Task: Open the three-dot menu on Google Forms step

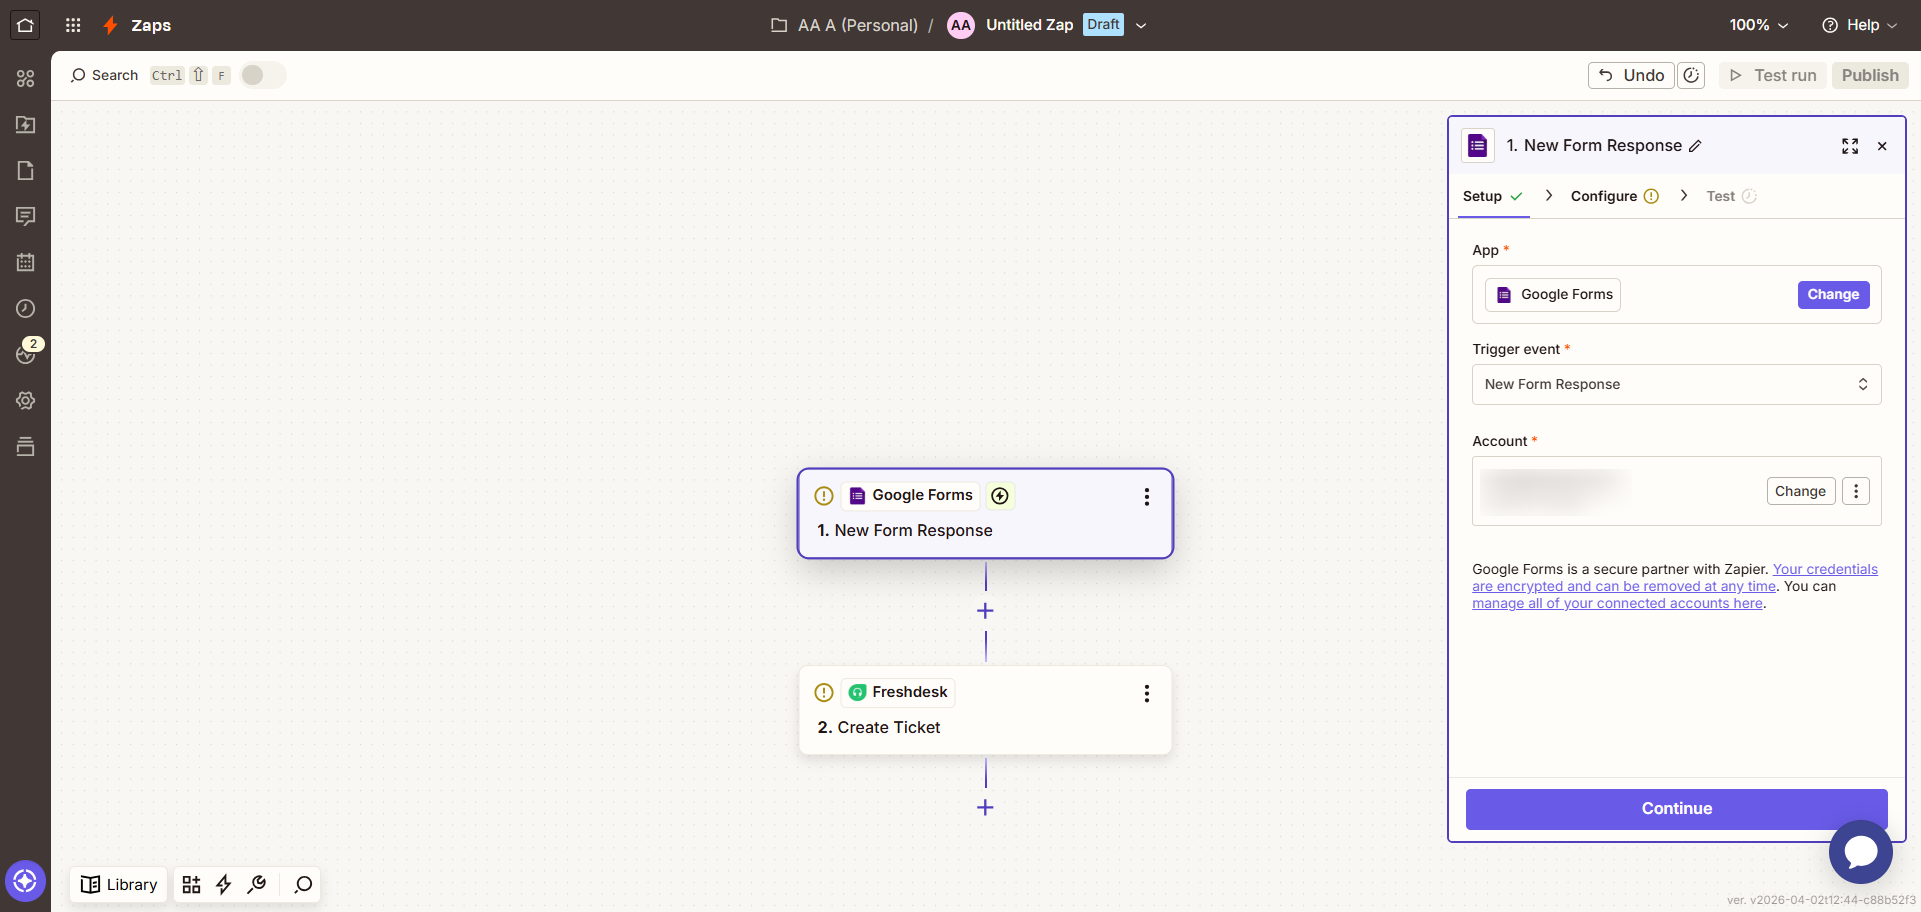Action: coord(1146,496)
